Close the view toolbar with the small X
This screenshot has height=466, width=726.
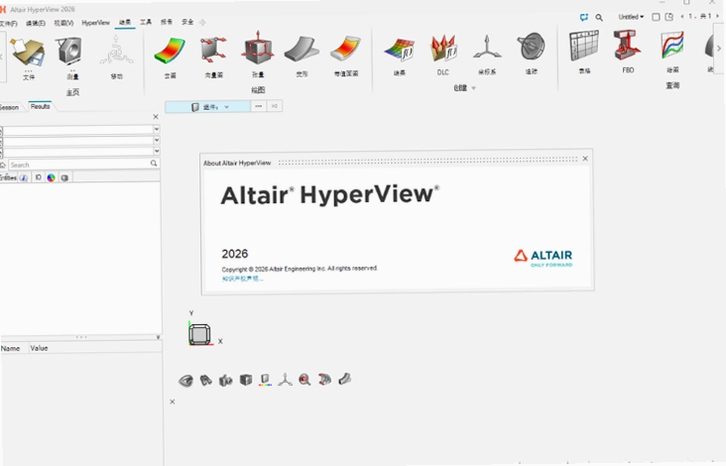pos(172,402)
